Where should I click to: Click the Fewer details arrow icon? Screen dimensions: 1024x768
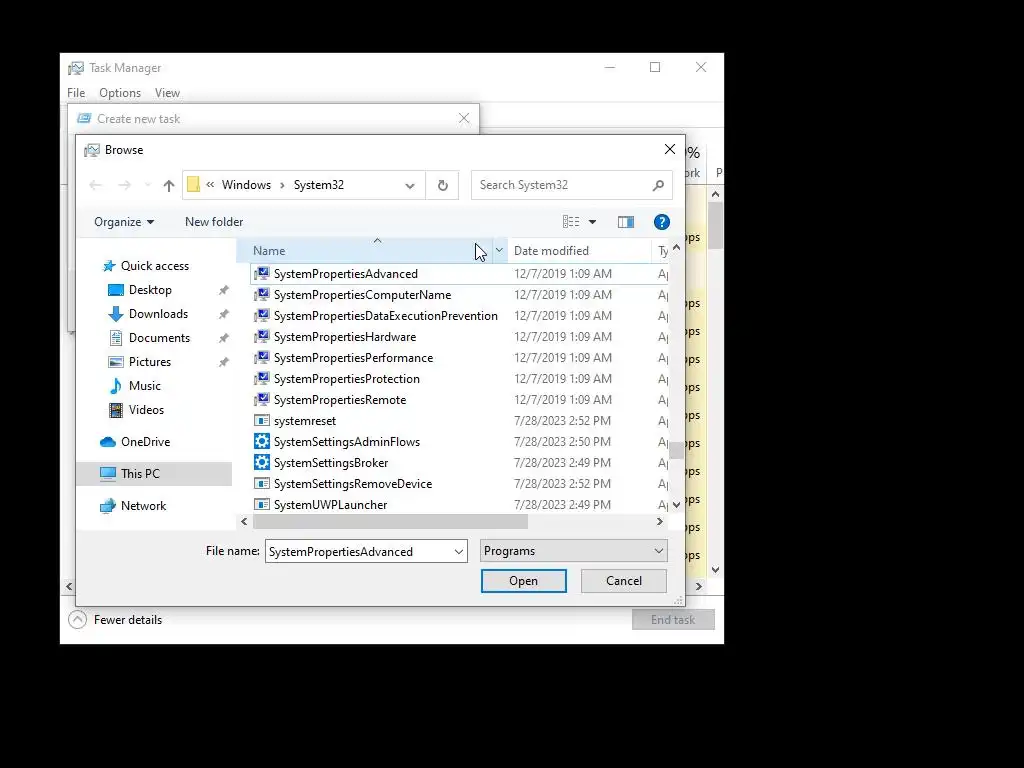click(x=77, y=620)
